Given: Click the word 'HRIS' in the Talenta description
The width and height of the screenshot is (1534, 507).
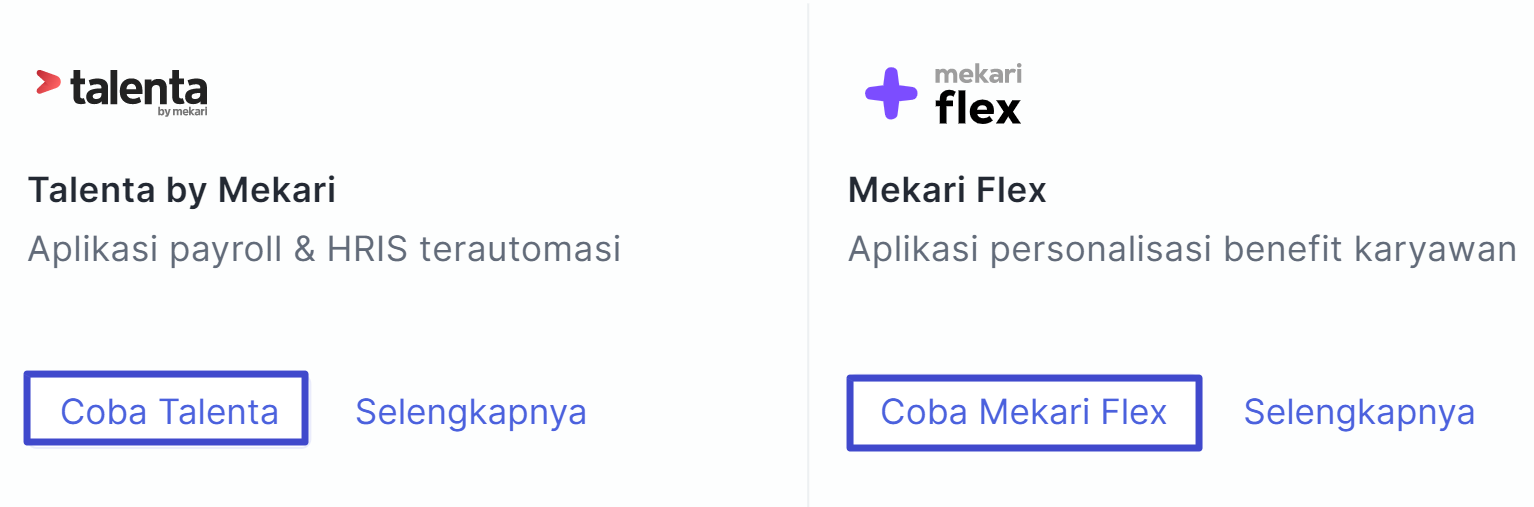Looking at the screenshot, I should [x=367, y=248].
